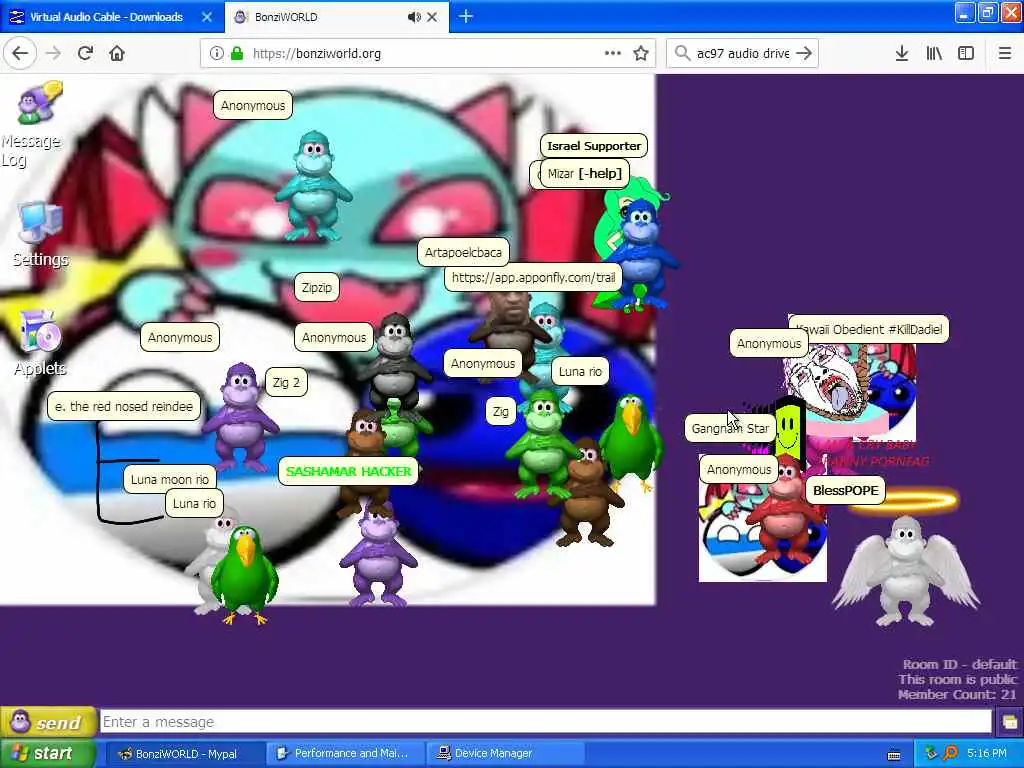The height and width of the screenshot is (768, 1024).
Task: Bookmark this page with the star icon
Action: tap(641, 54)
